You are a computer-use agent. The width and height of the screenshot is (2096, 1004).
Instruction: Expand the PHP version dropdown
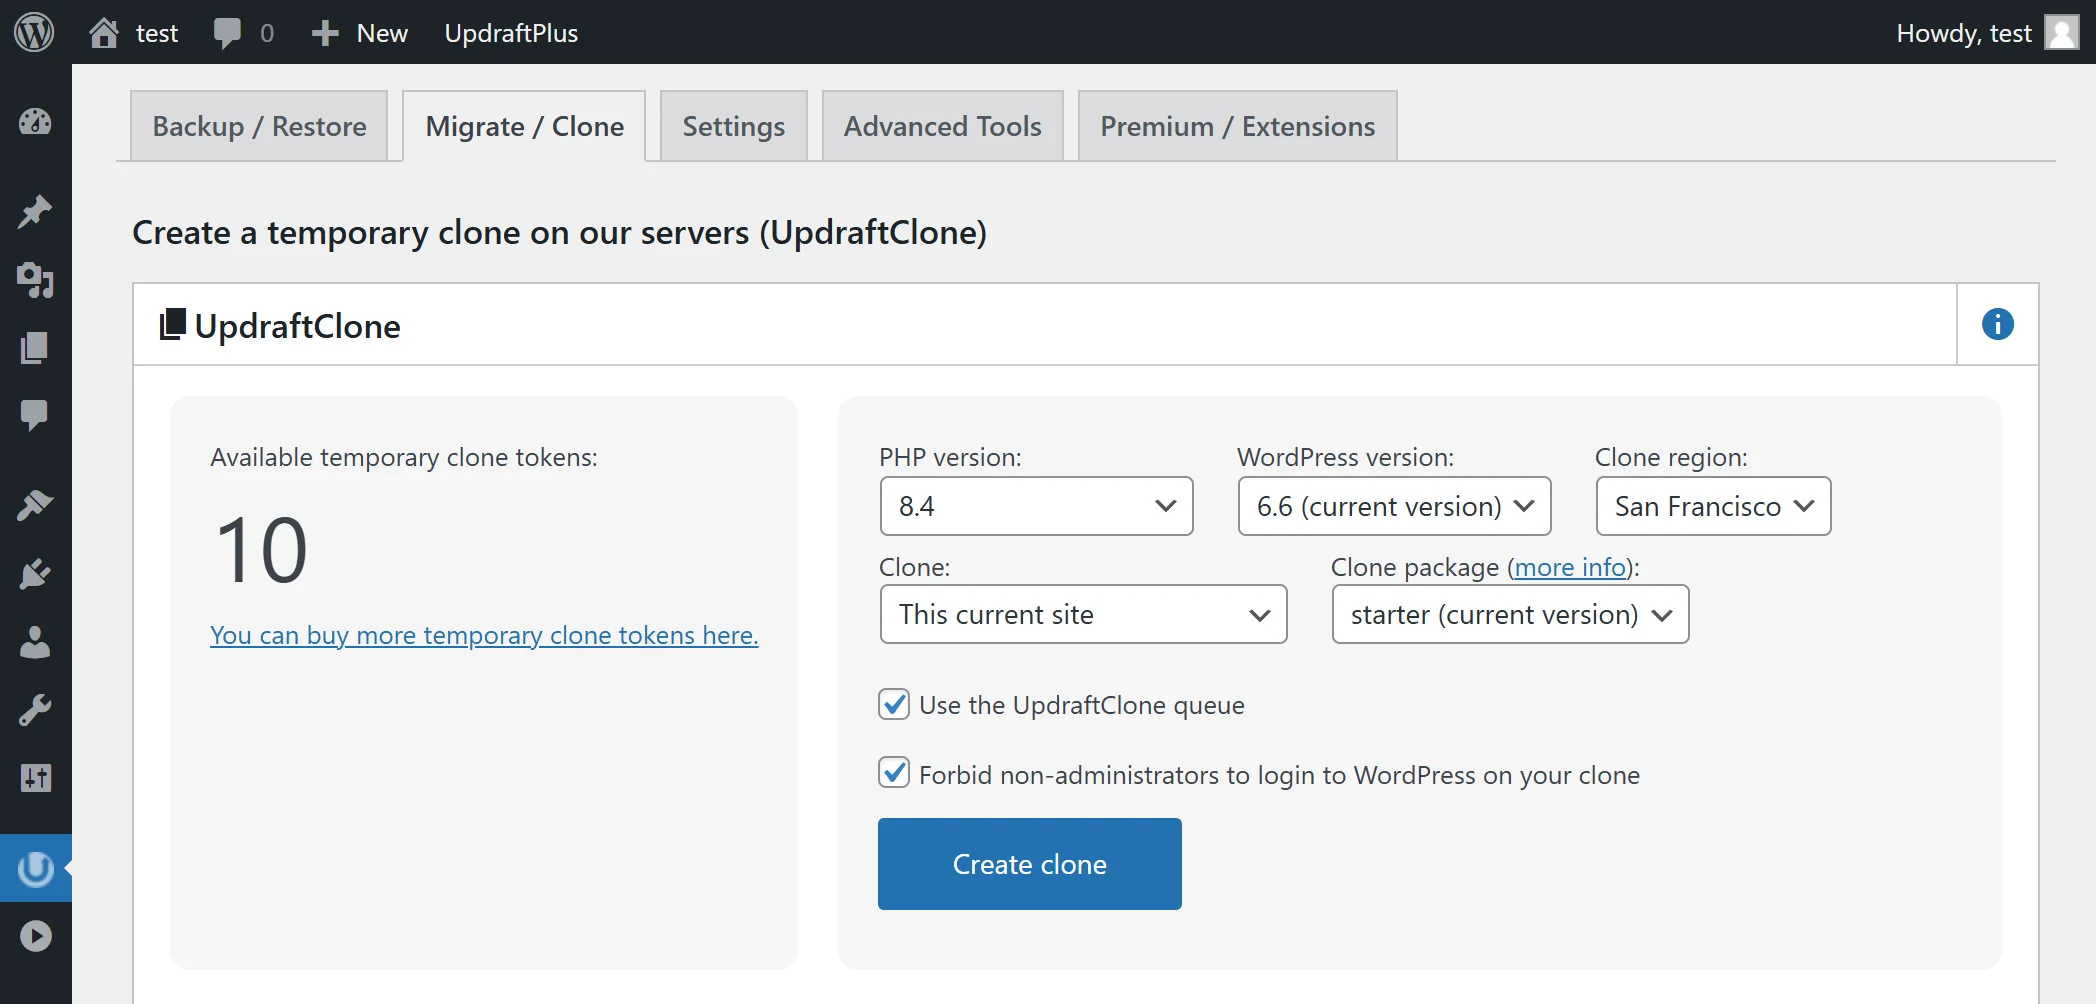click(x=1036, y=506)
